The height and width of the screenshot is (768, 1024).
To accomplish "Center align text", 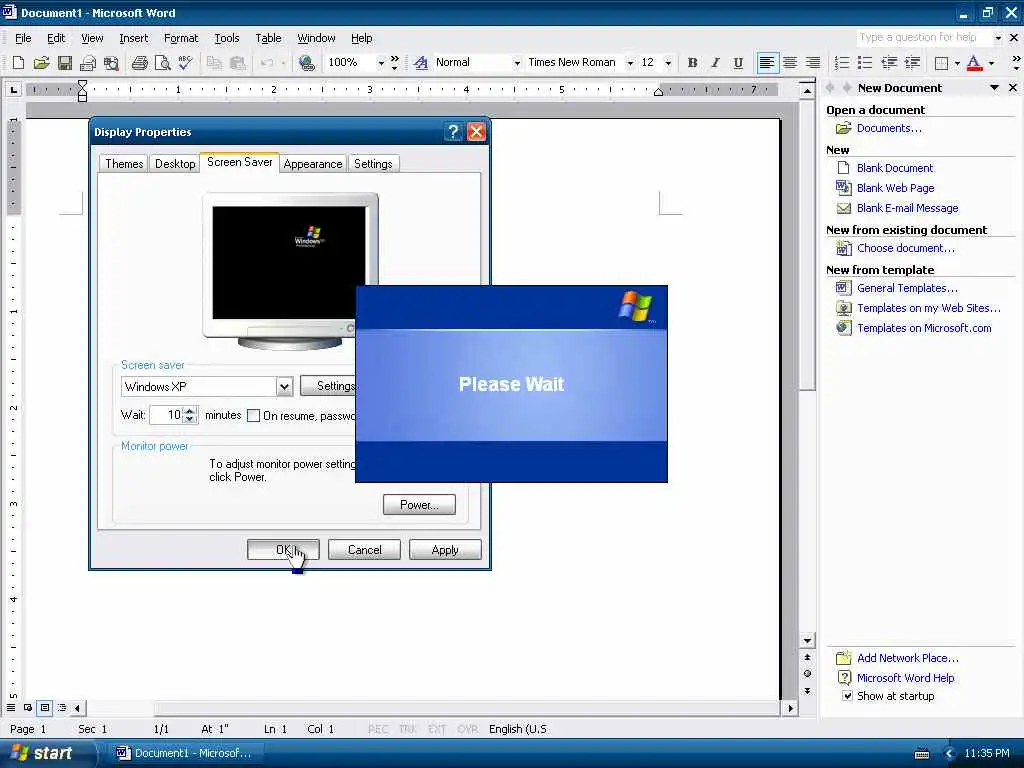I will click(x=790, y=63).
